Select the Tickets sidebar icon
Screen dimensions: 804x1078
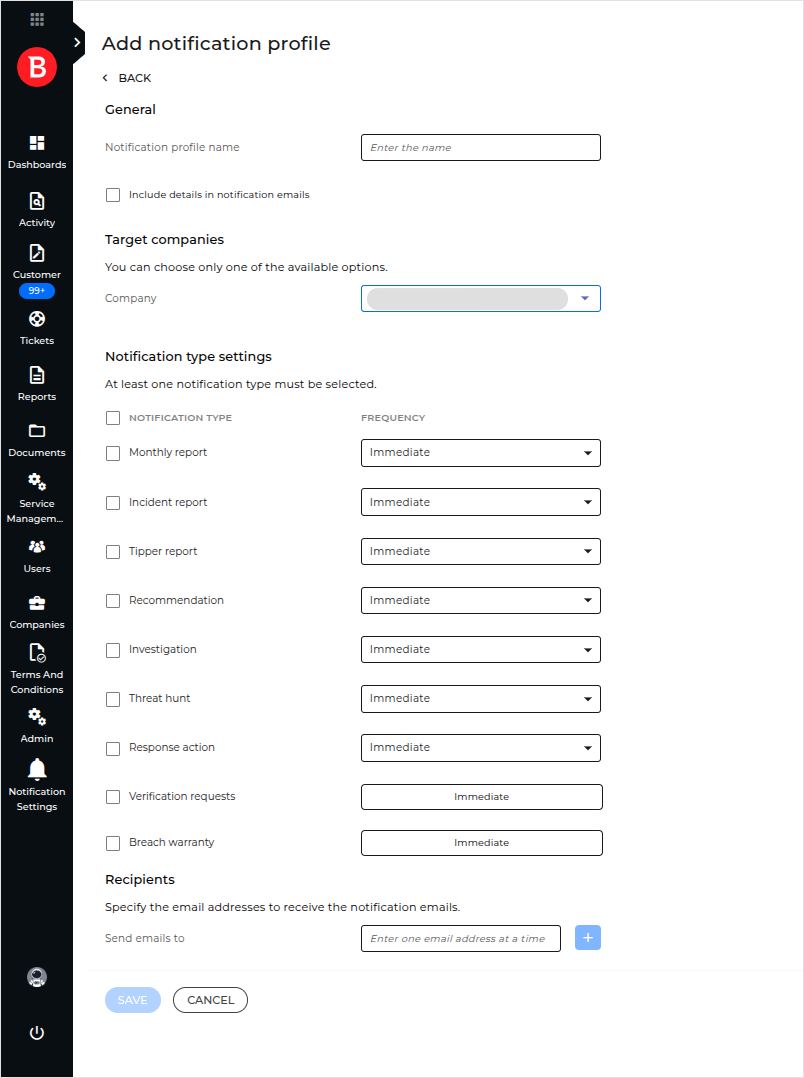point(36,326)
